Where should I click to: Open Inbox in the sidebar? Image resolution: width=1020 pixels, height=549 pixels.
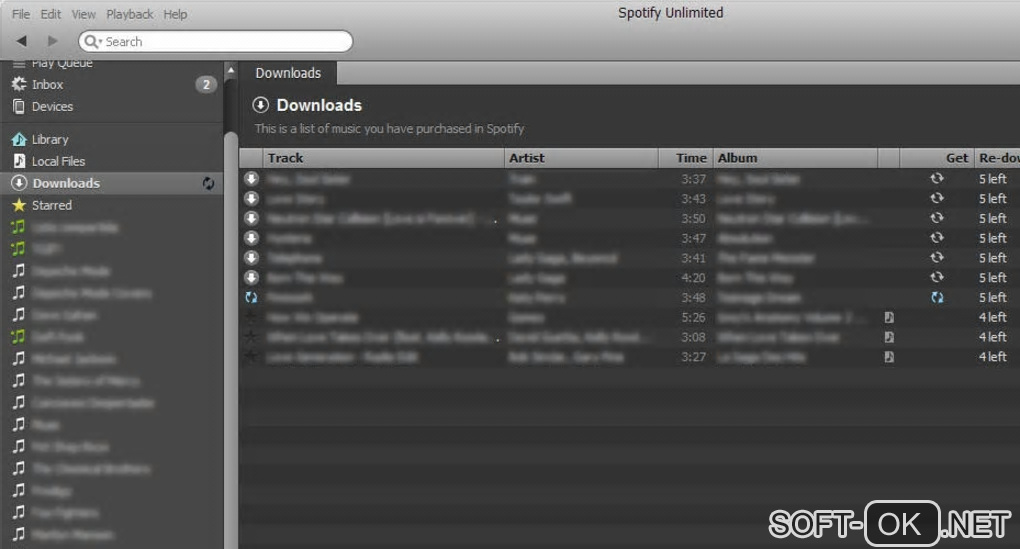coord(47,85)
